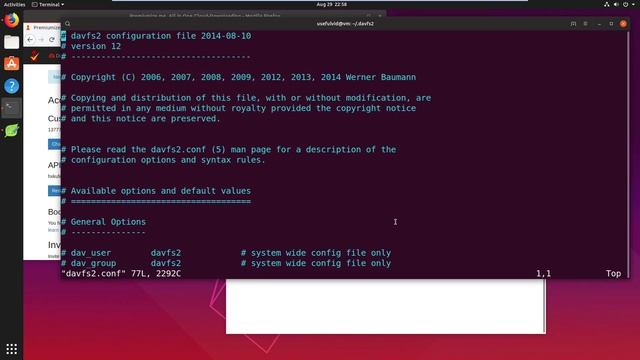This screenshot has width=640, height=360.
Task: Maximize the terminal window
Action: click(611, 24)
